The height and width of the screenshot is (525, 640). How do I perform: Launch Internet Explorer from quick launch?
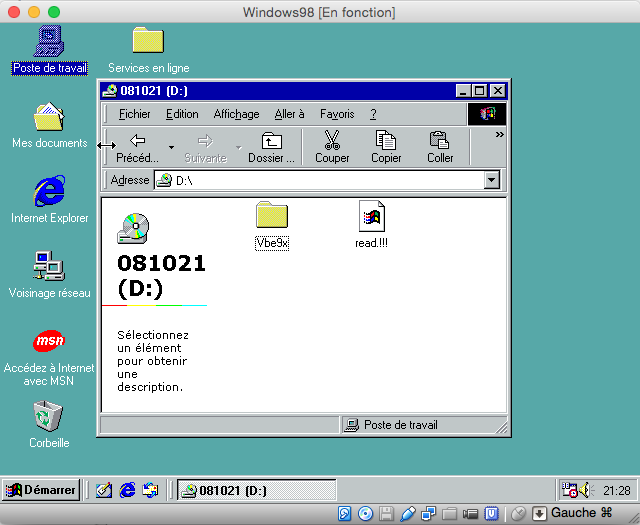127,490
